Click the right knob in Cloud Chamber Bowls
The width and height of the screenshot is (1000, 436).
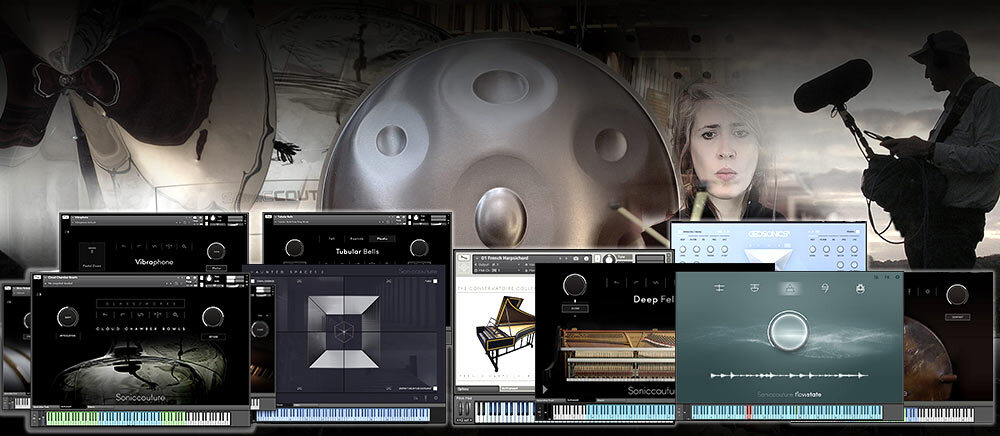212,317
